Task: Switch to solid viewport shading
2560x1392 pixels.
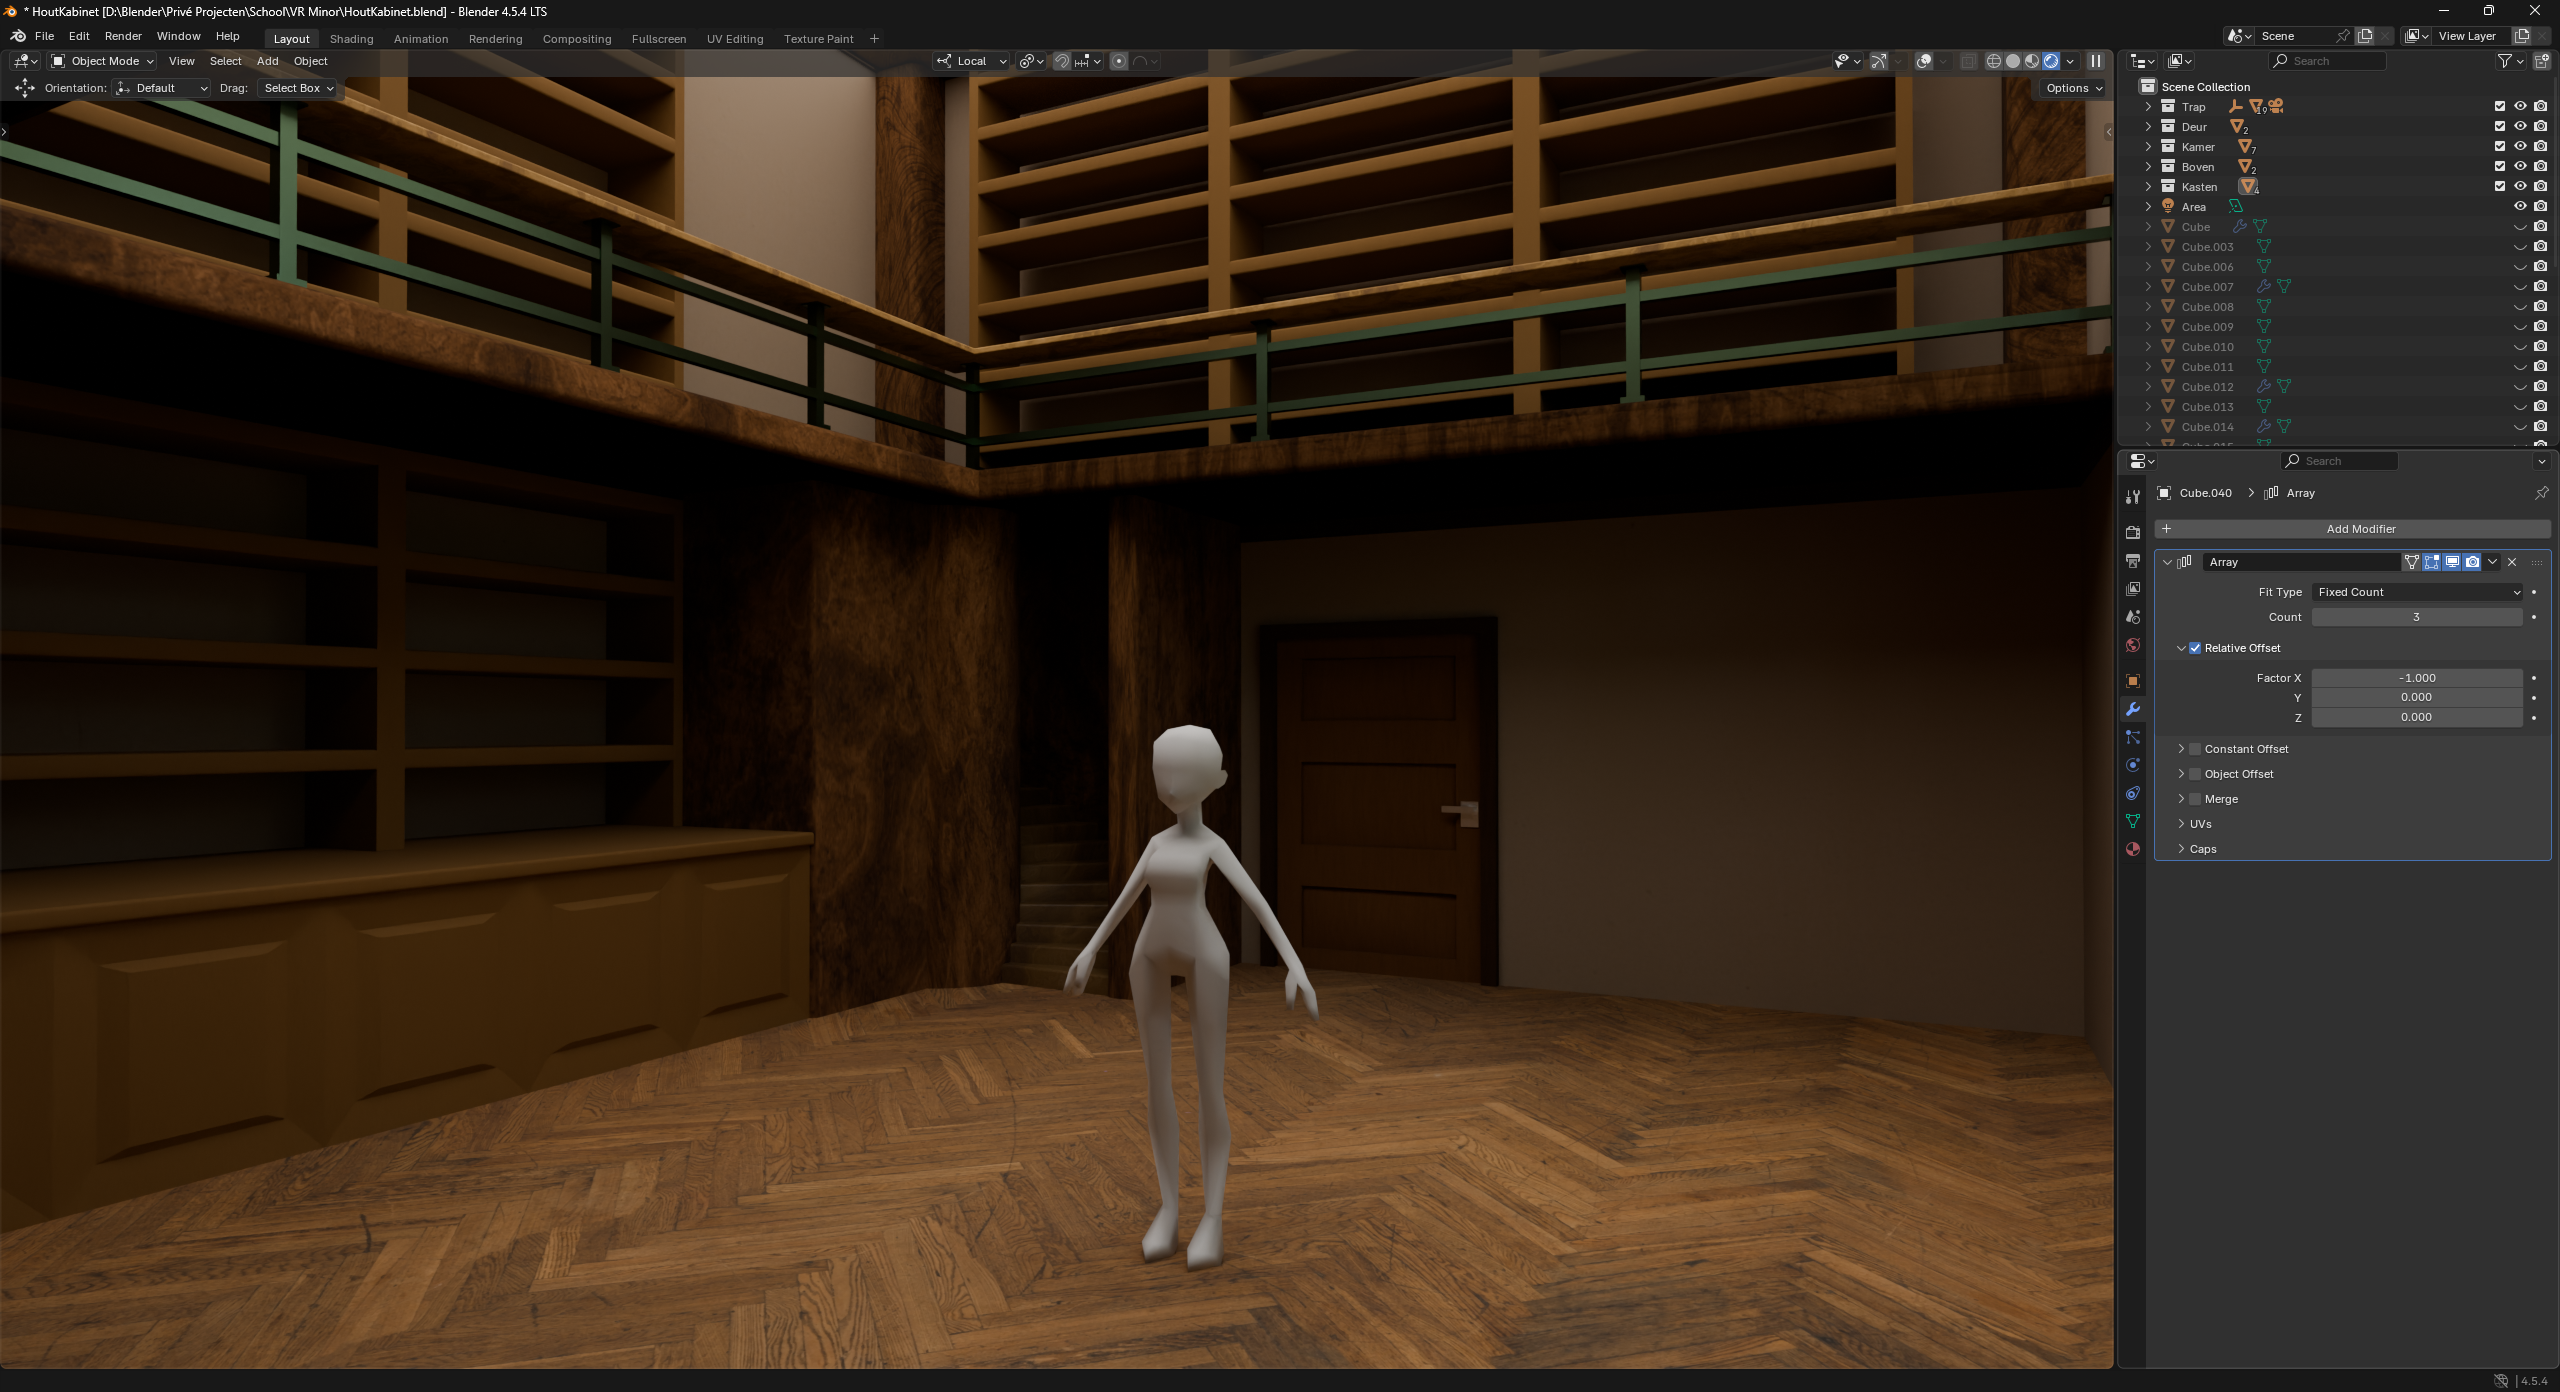Action: [2012, 61]
